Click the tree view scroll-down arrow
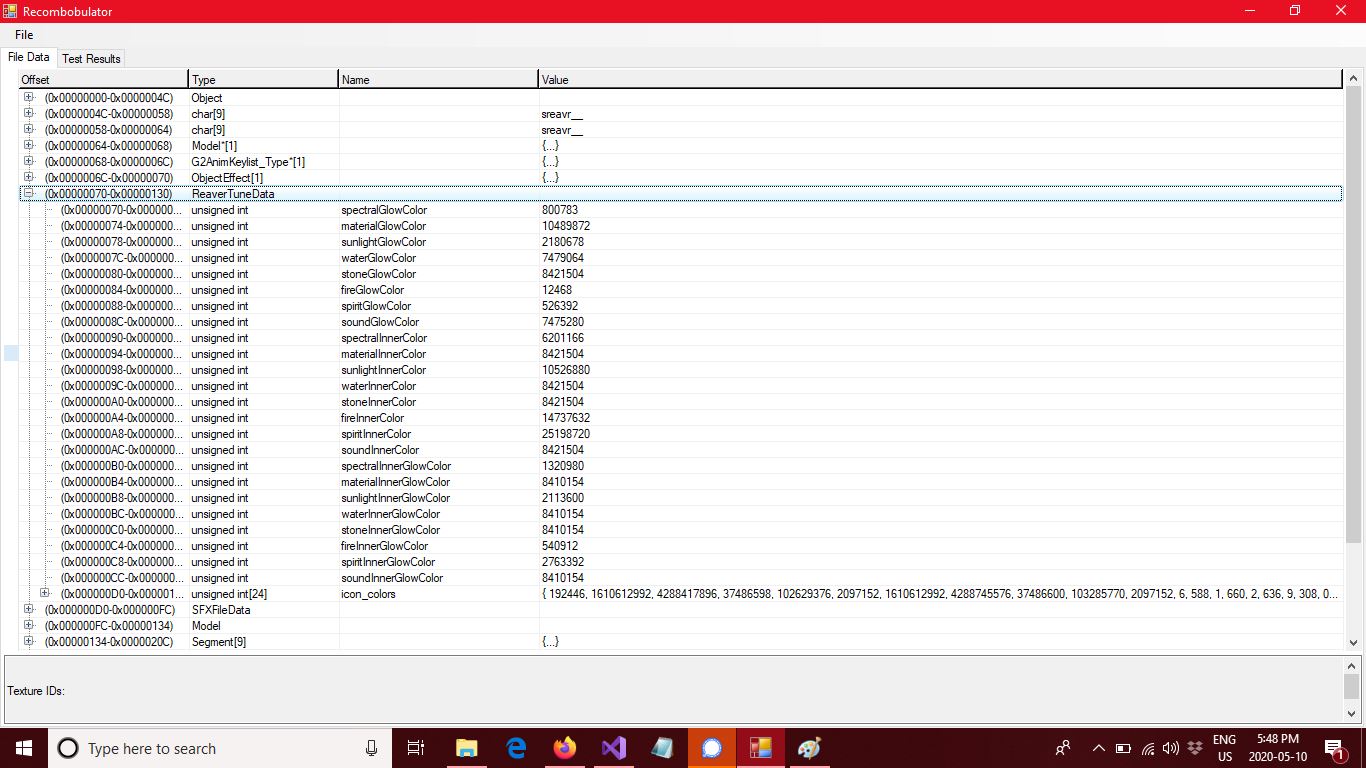1366x768 pixels. tap(1353, 643)
